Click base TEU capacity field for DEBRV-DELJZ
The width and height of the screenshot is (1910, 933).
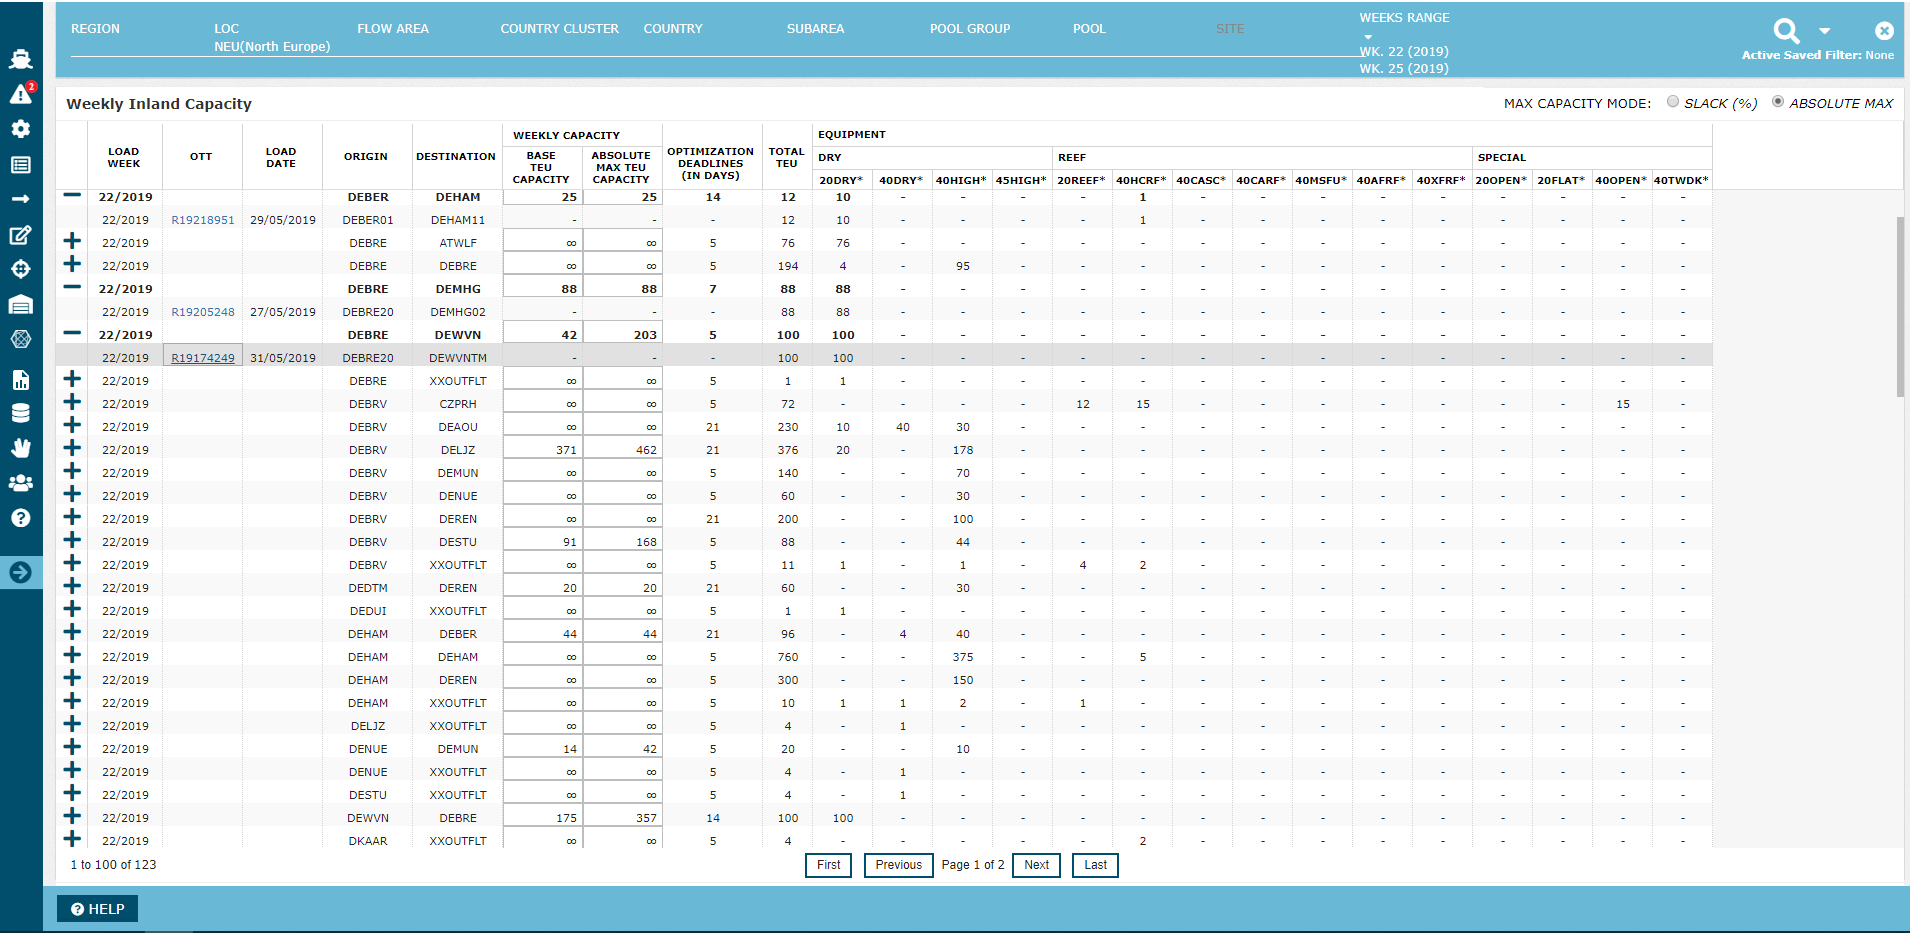(542, 450)
